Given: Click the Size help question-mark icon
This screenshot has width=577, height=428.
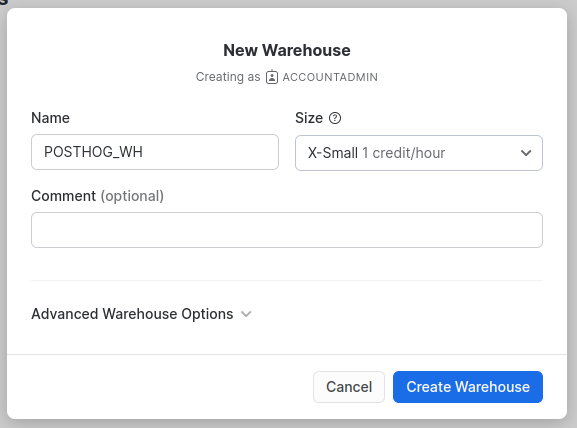Looking at the screenshot, I should pyautogui.click(x=335, y=118).
